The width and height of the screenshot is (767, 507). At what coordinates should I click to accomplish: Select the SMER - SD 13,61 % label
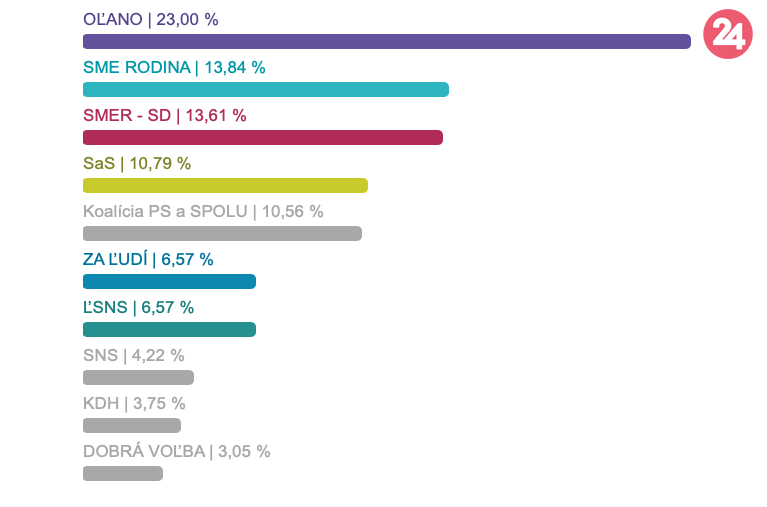pyautogui.click(x=165, y=115)
